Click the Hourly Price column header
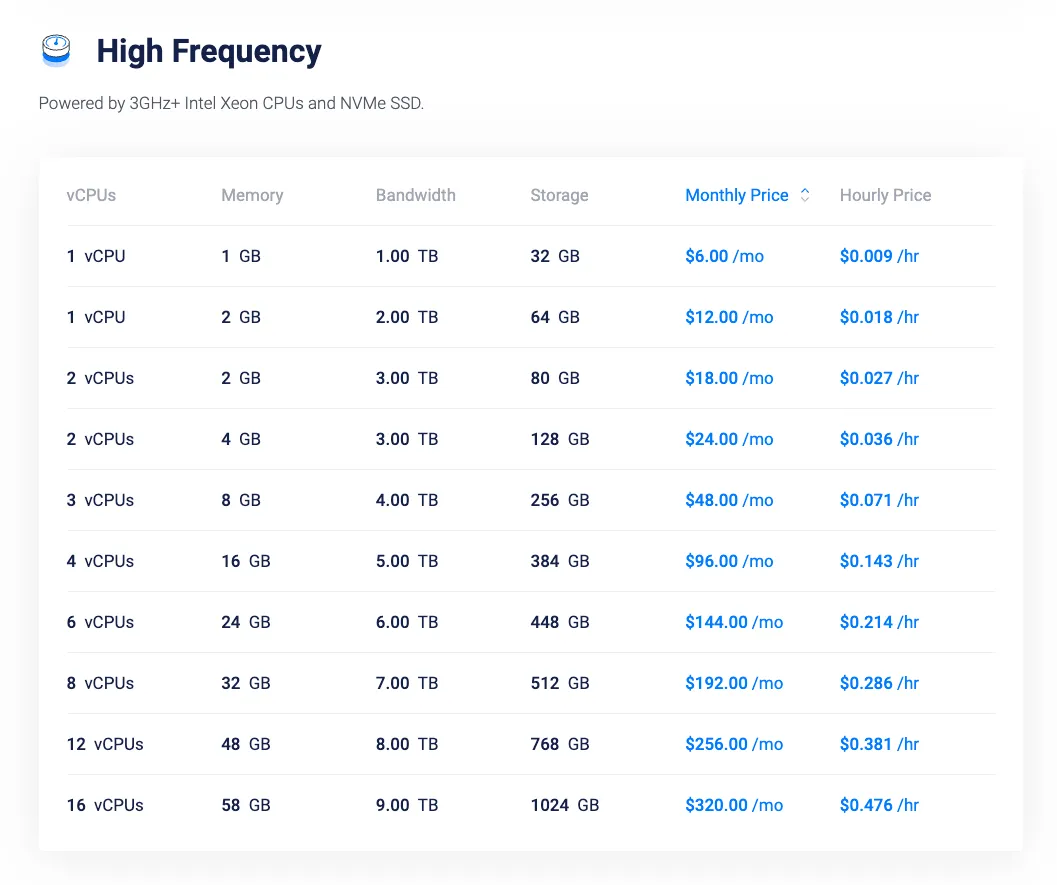The width and height of the screenshot is (1057, 885). coord(886,195)
